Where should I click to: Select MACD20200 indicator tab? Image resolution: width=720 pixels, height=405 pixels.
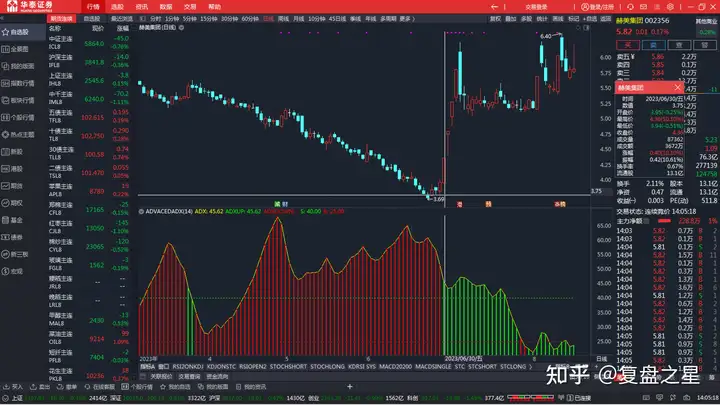[x=395, y=366]
